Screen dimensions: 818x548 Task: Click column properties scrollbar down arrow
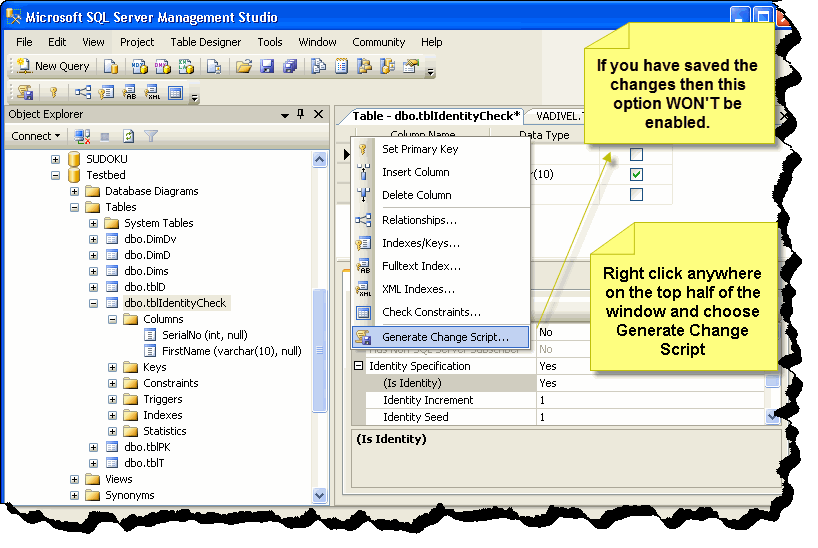[x=773, y=416]
